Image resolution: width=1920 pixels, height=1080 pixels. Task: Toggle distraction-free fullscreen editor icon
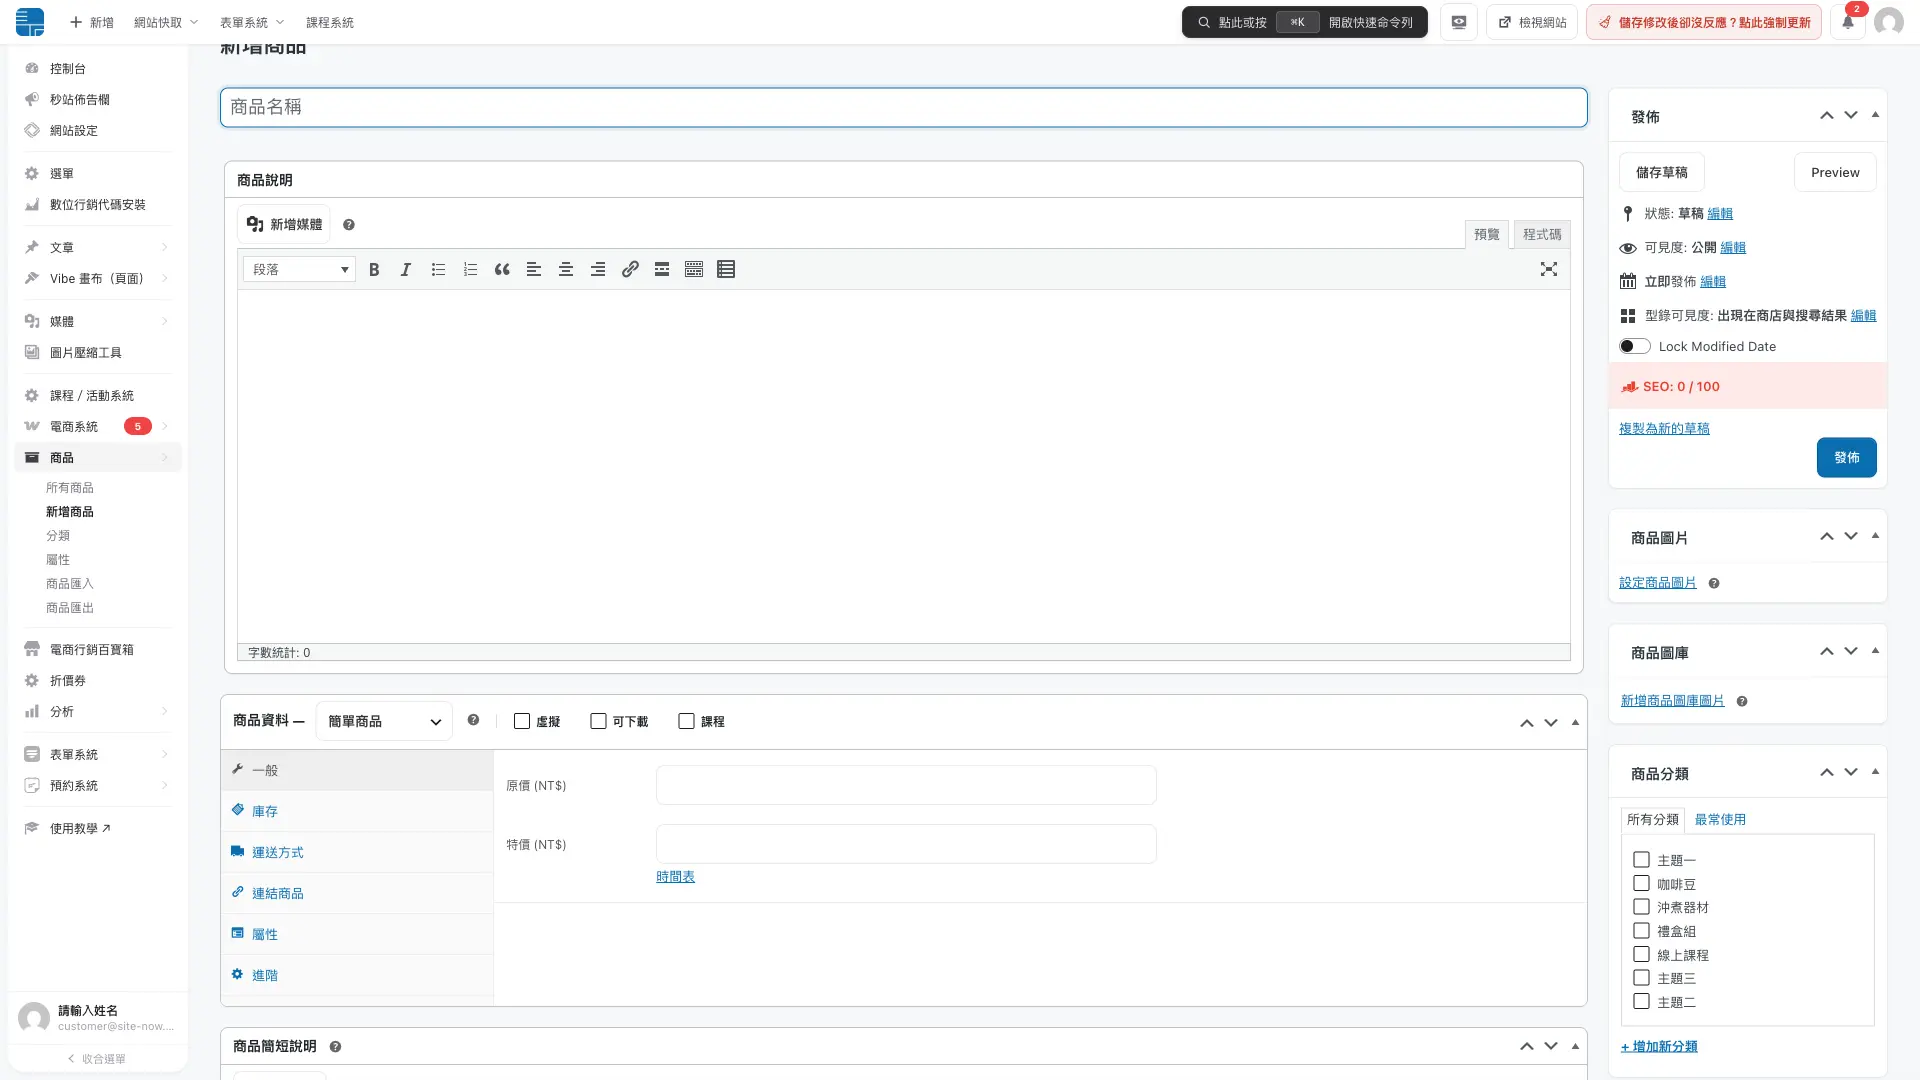pos(1549,269)
